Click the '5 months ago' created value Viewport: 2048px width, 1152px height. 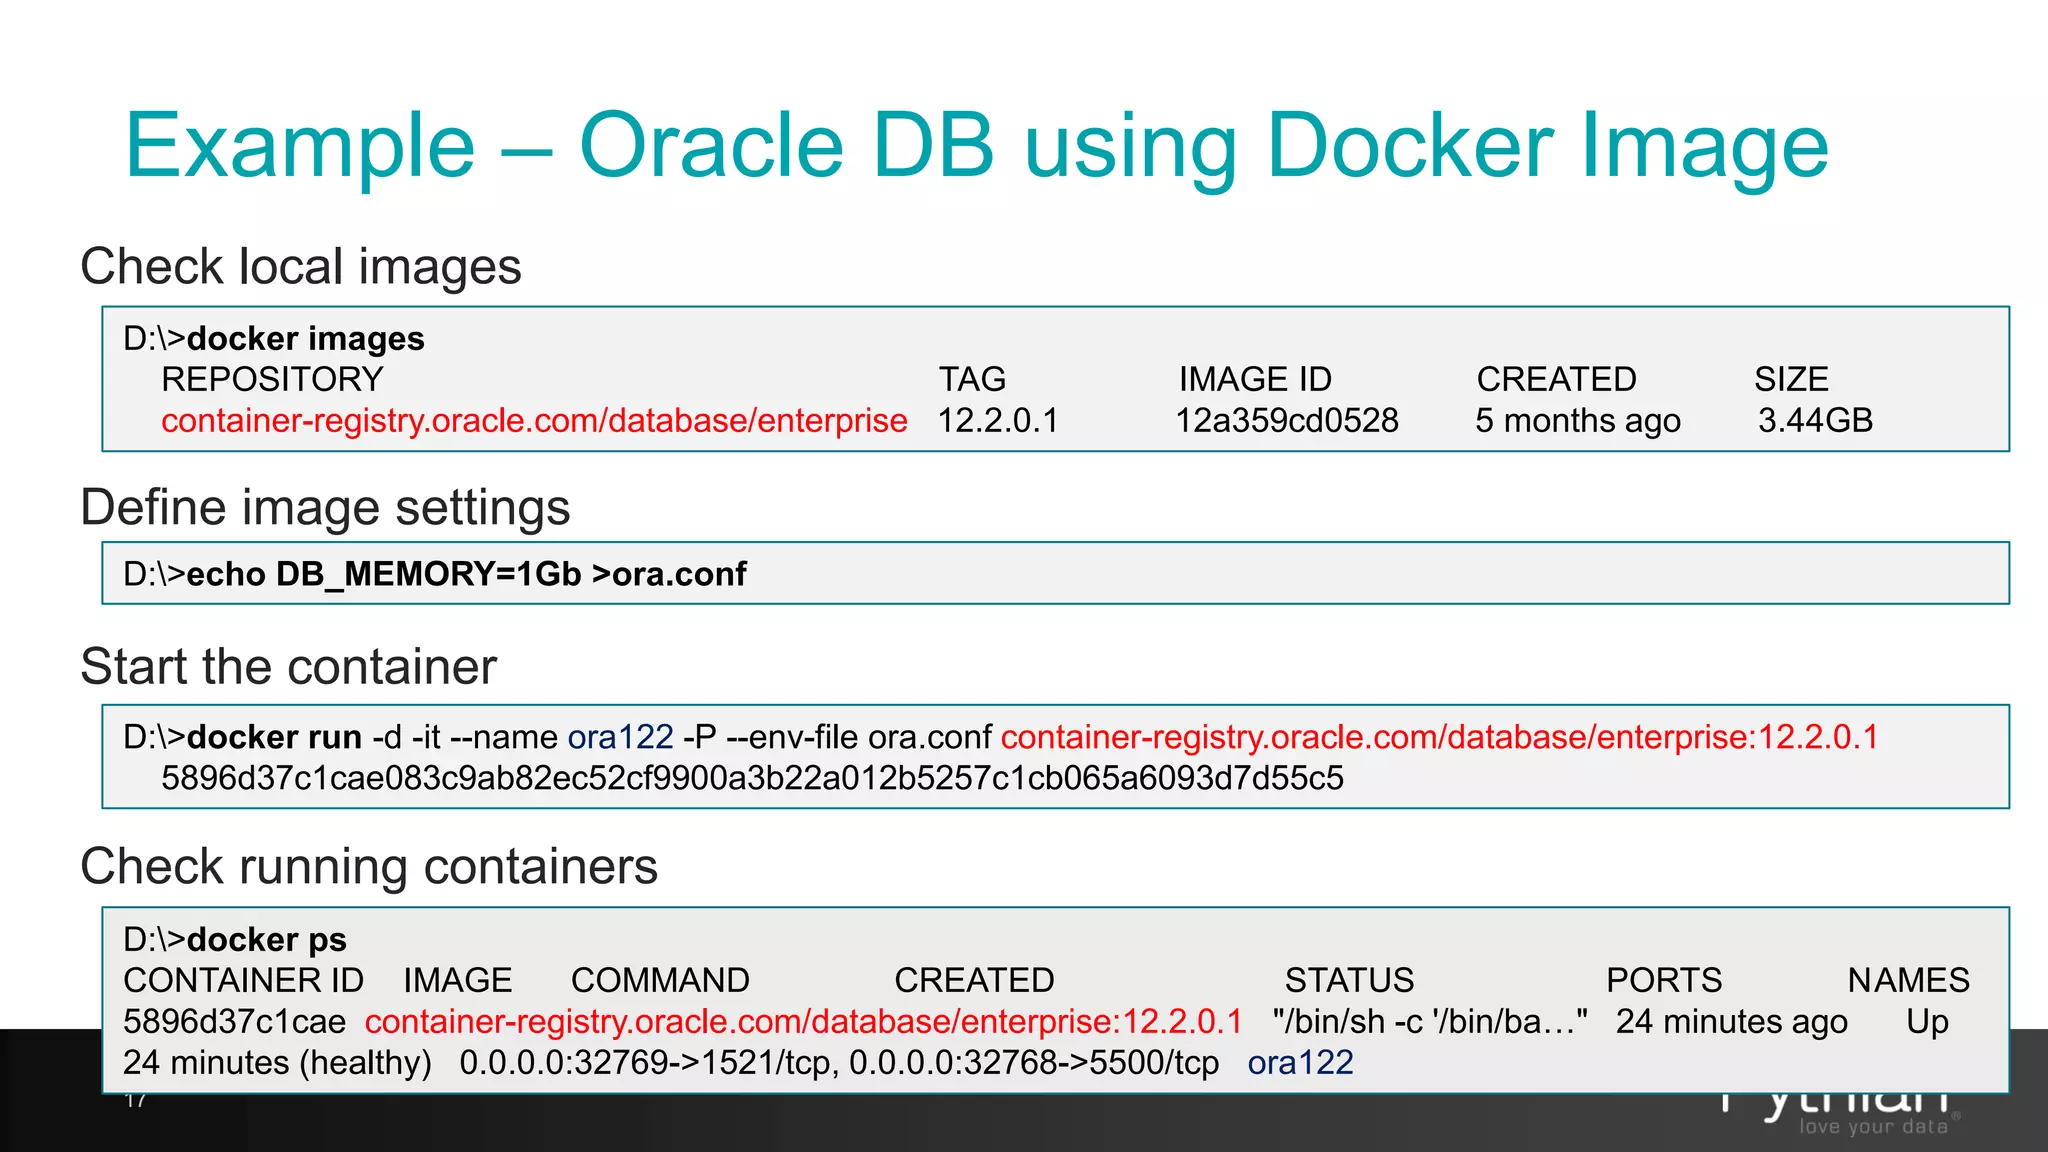point(1578,422)
